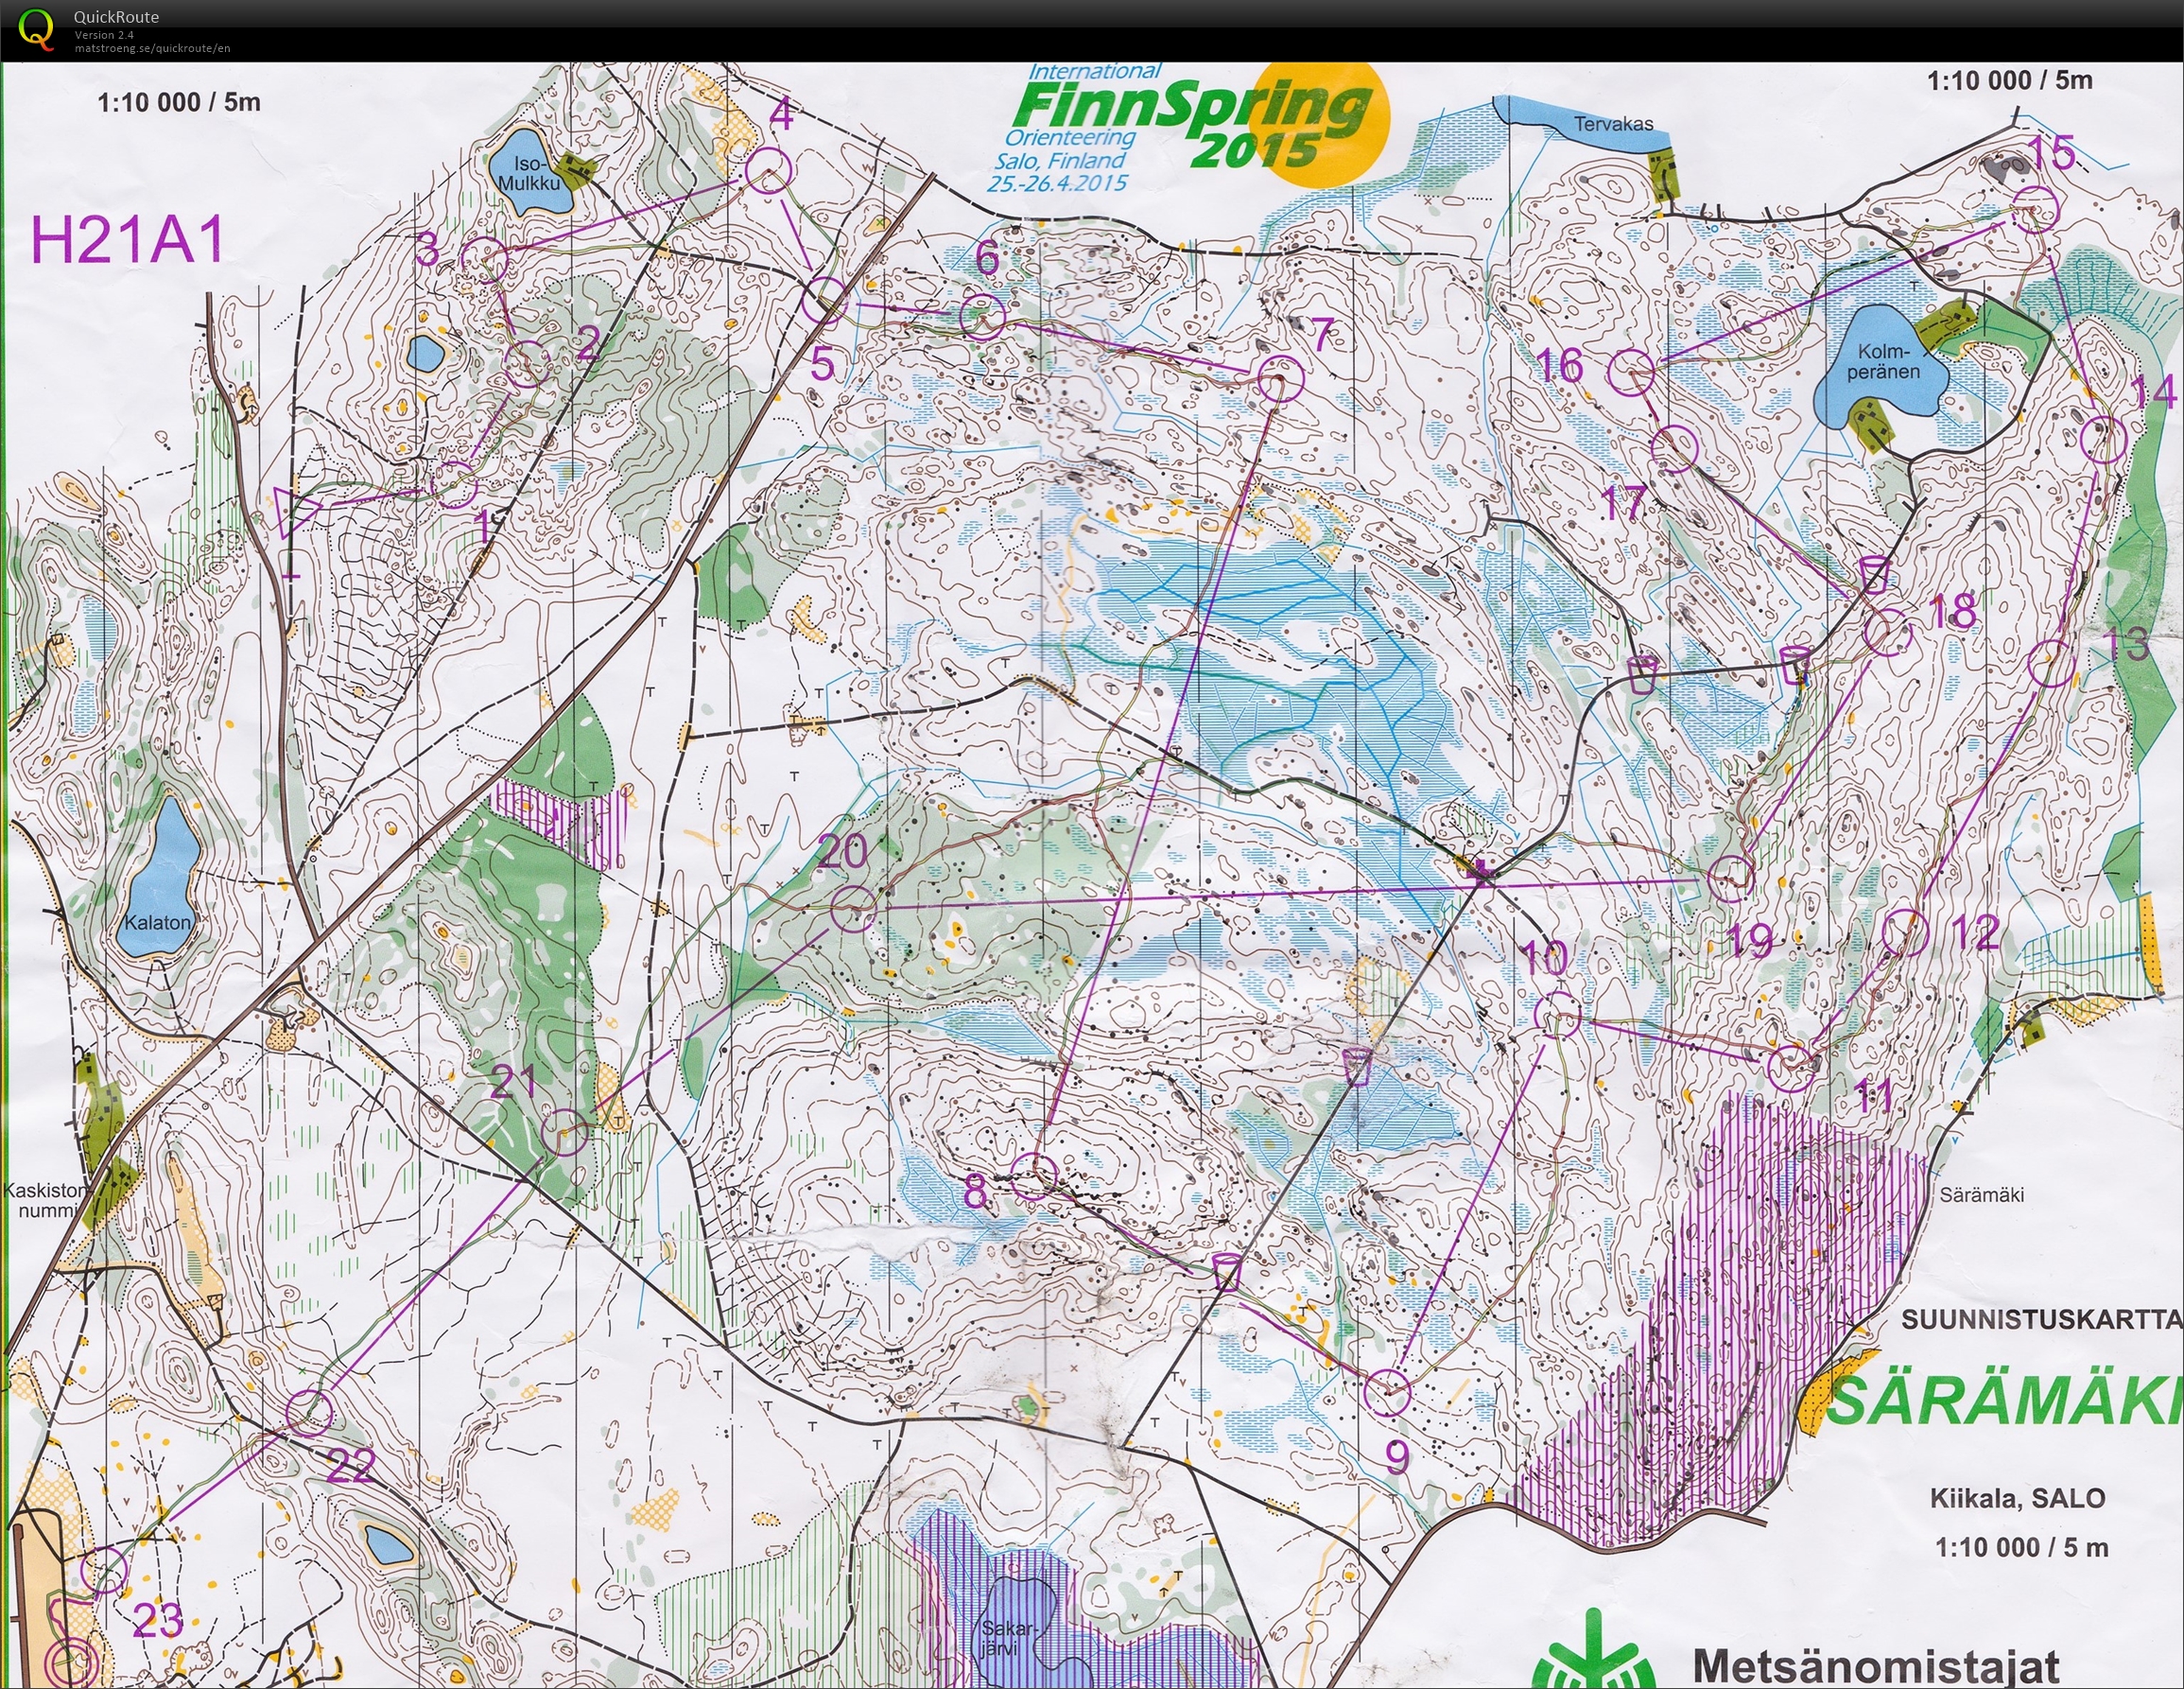
Task: Click the QuickRoute title text
Action: point(116,17)
